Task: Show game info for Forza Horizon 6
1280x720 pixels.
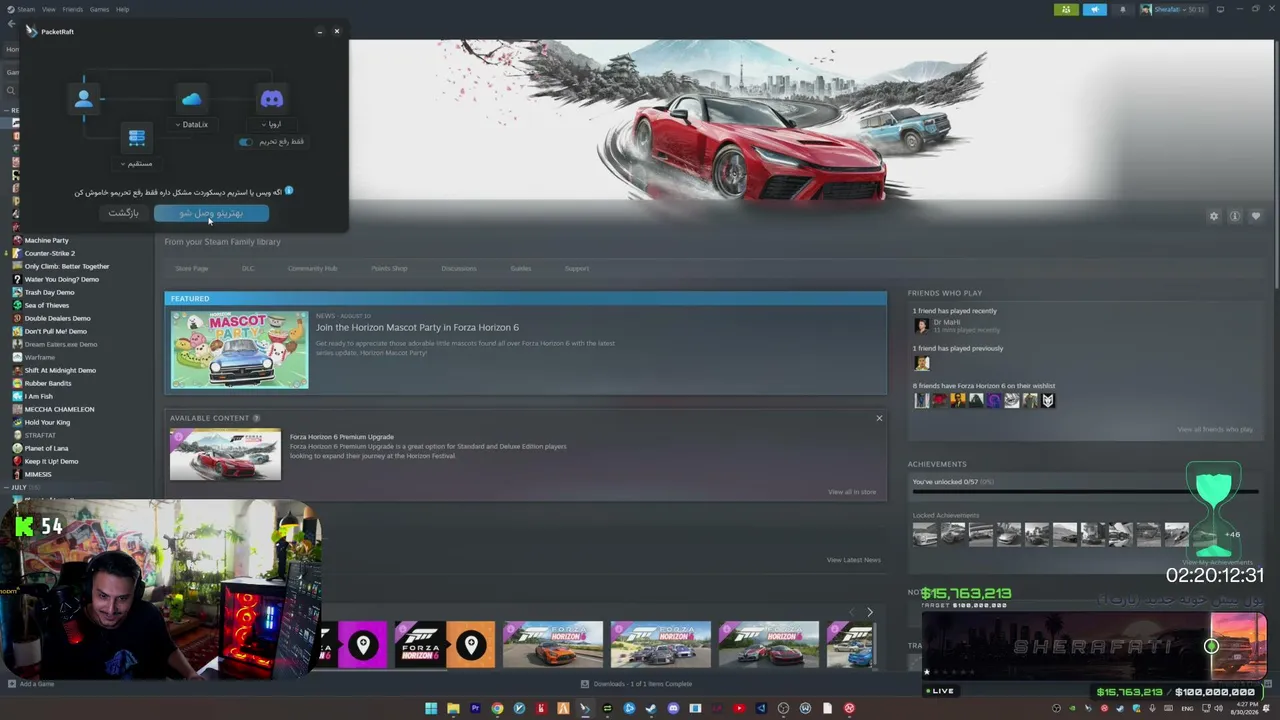Action: 1235,216
